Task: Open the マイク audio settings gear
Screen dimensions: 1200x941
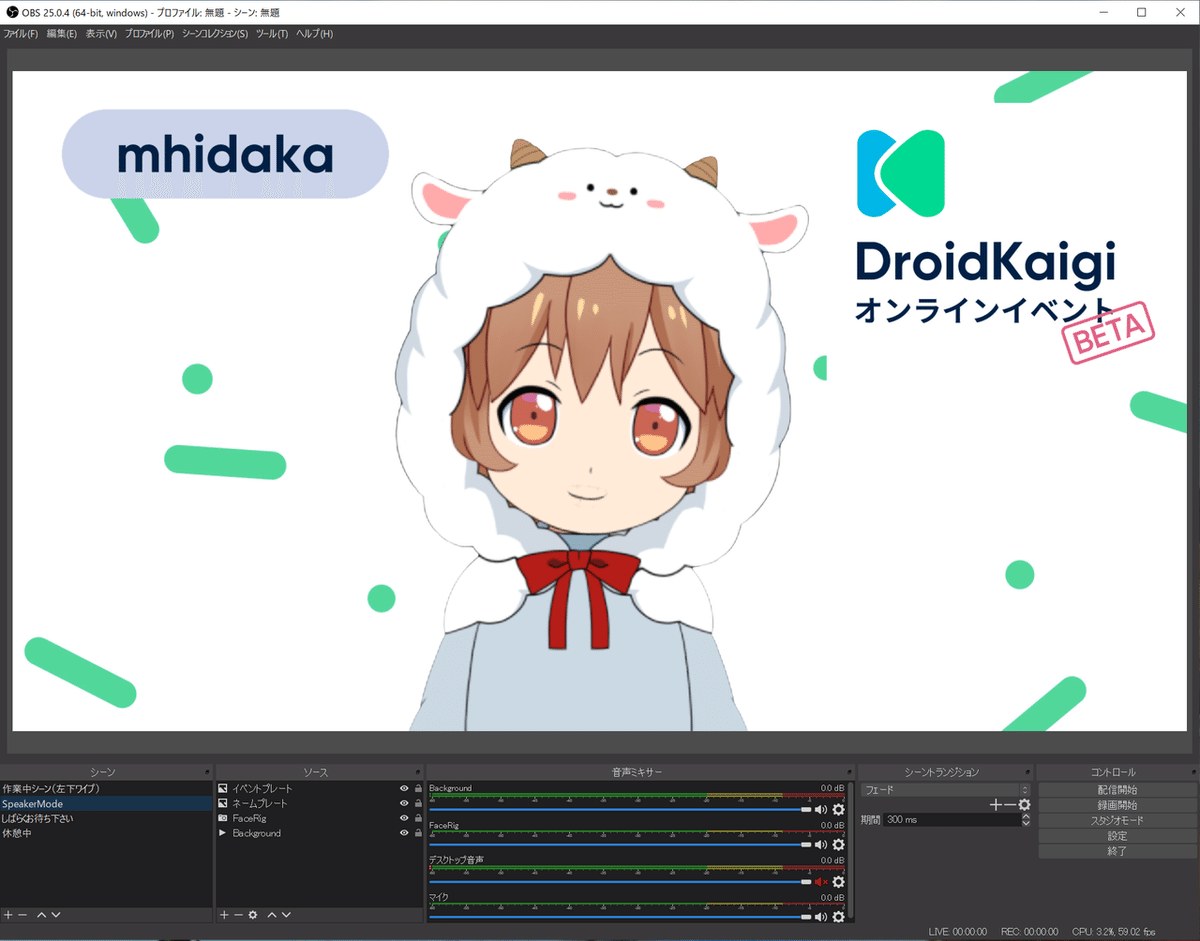Action: (x=839, y=916)
